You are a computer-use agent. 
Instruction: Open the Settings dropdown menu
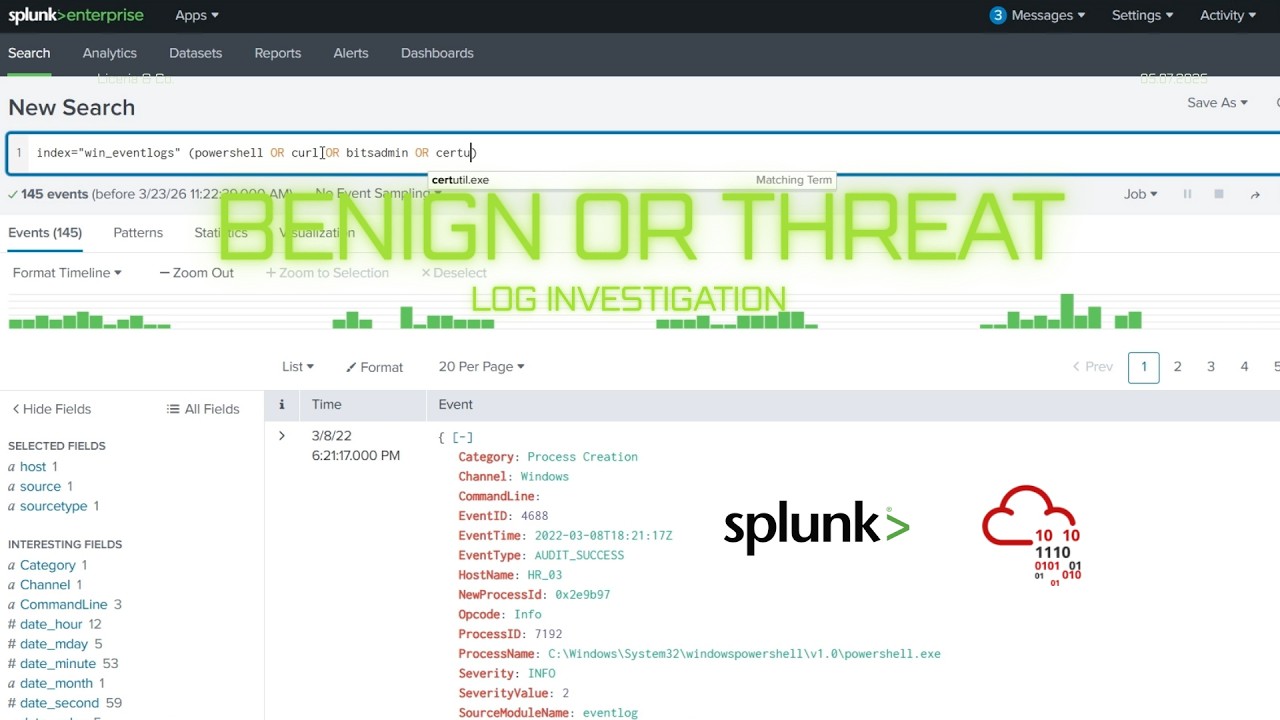coord(1142,15)
